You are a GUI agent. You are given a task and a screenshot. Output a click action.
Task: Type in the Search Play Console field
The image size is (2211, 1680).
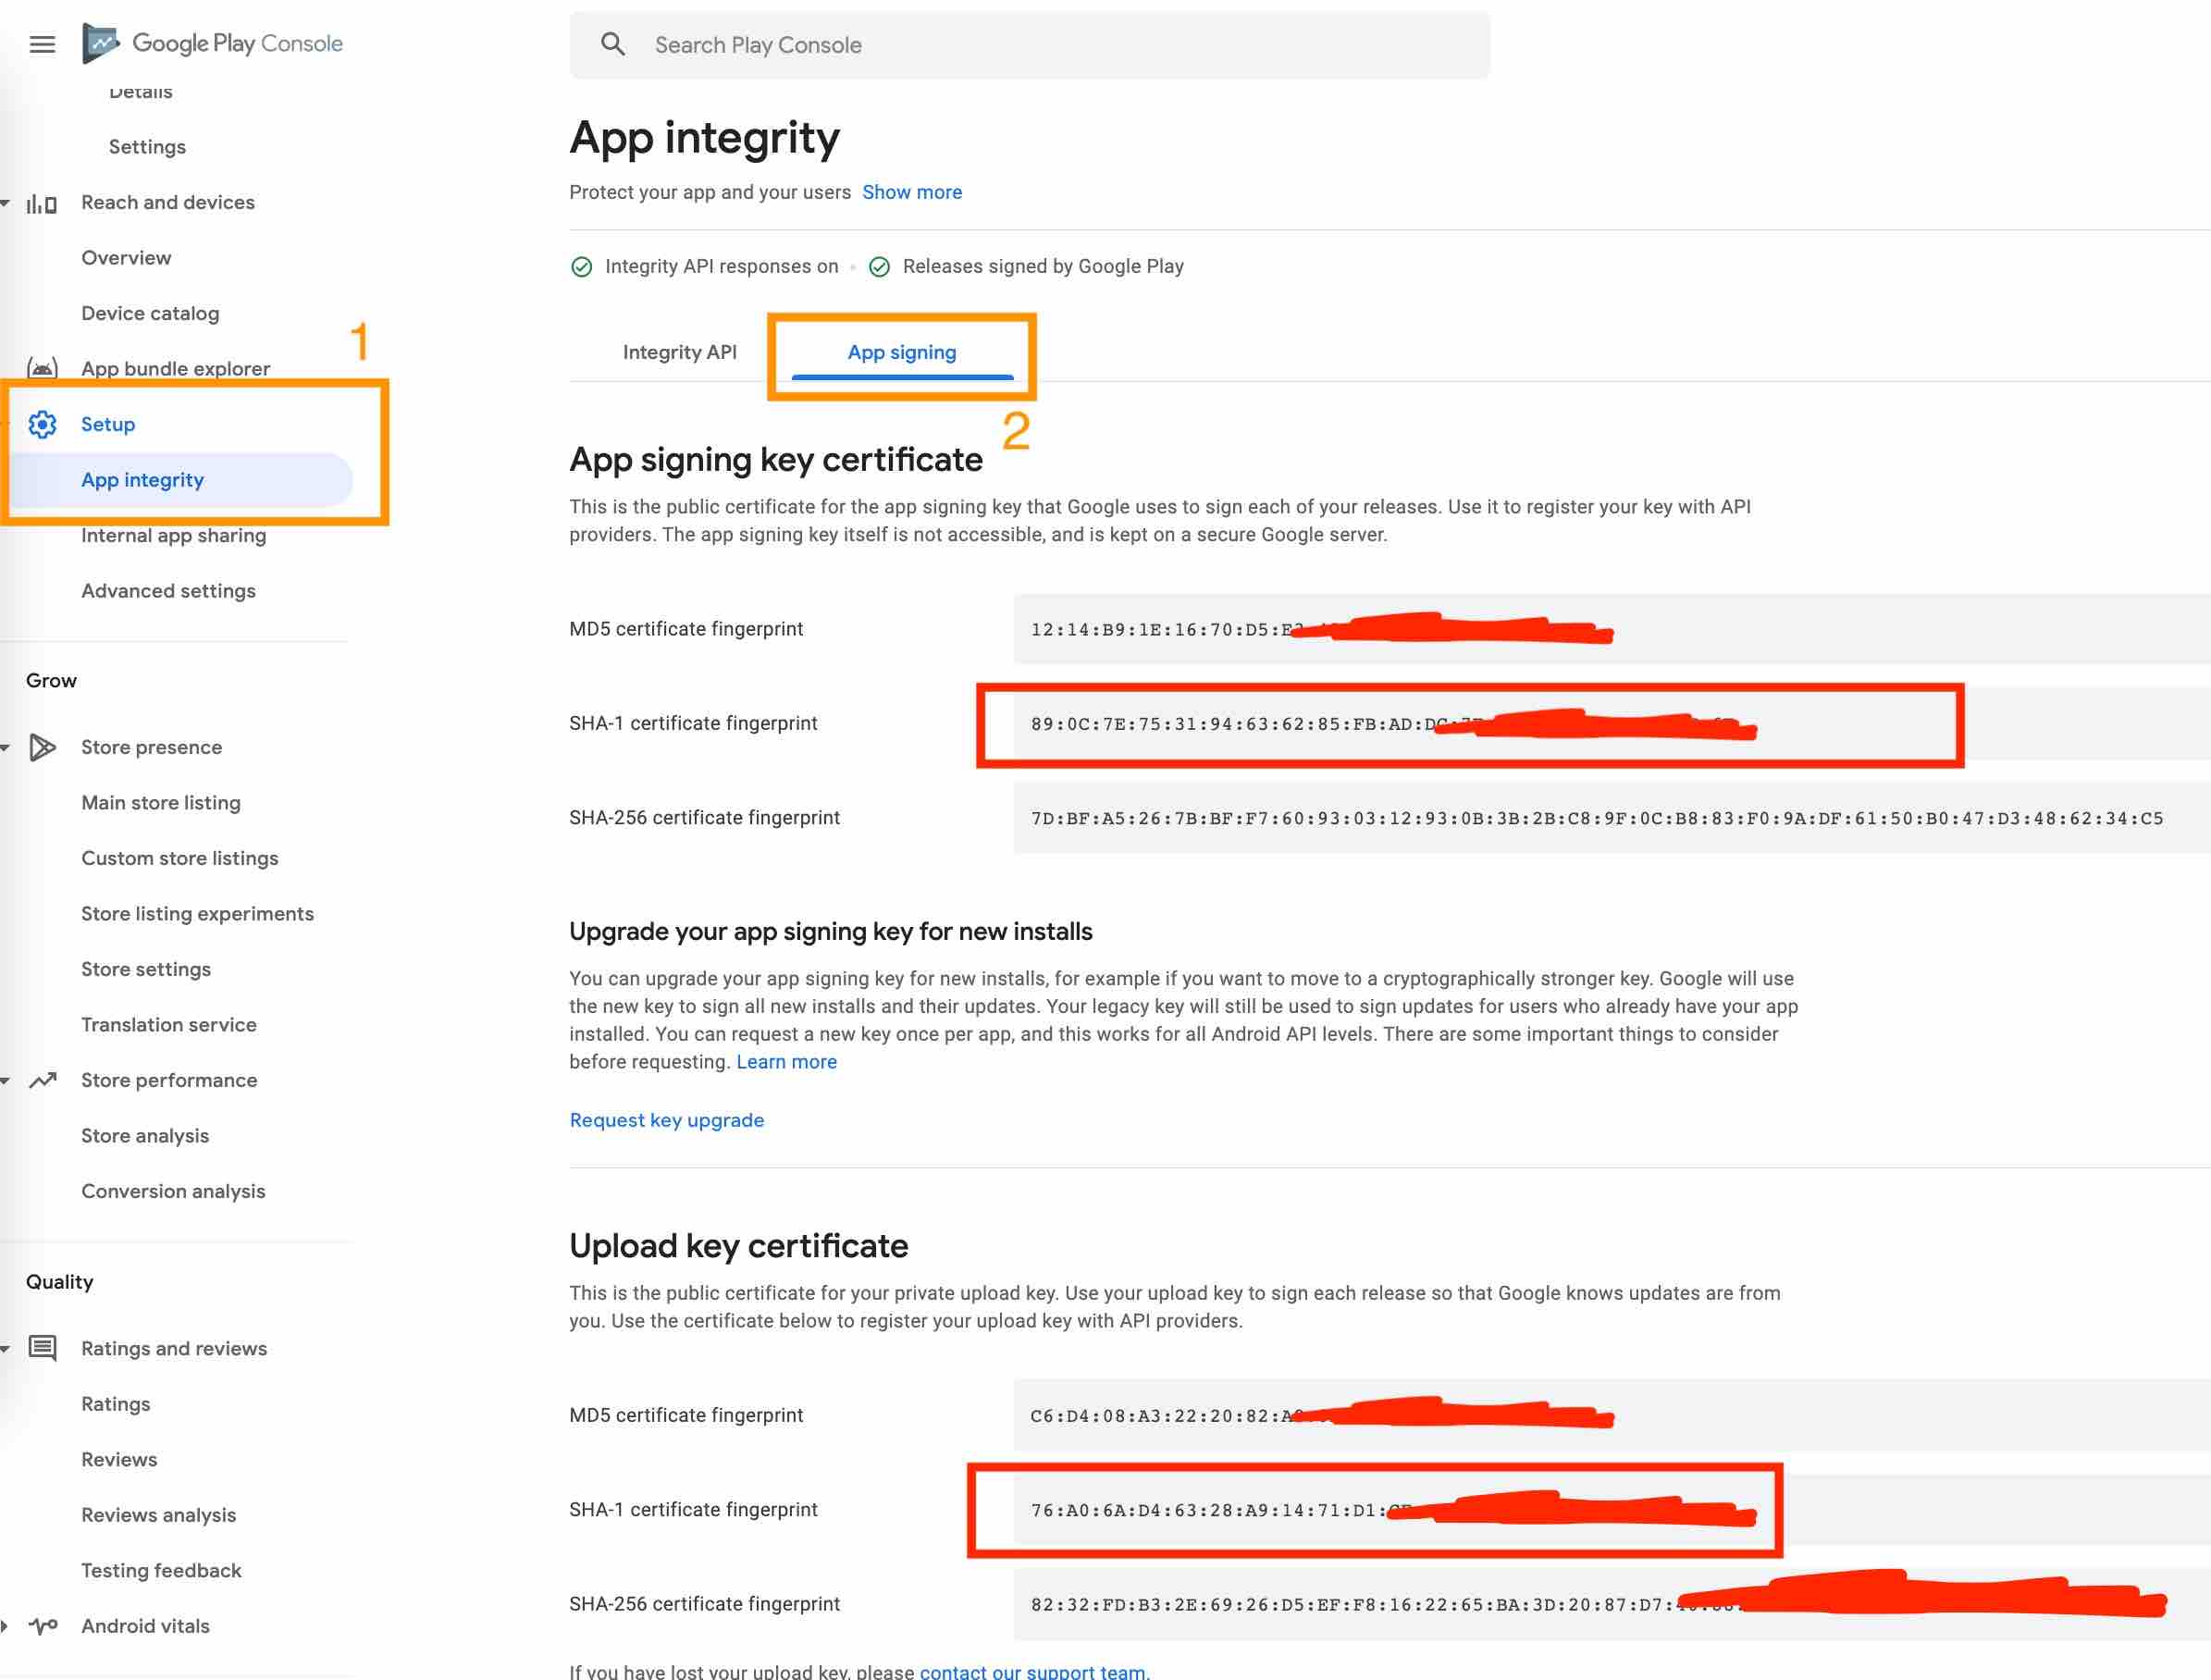[x=1050, y=45]
